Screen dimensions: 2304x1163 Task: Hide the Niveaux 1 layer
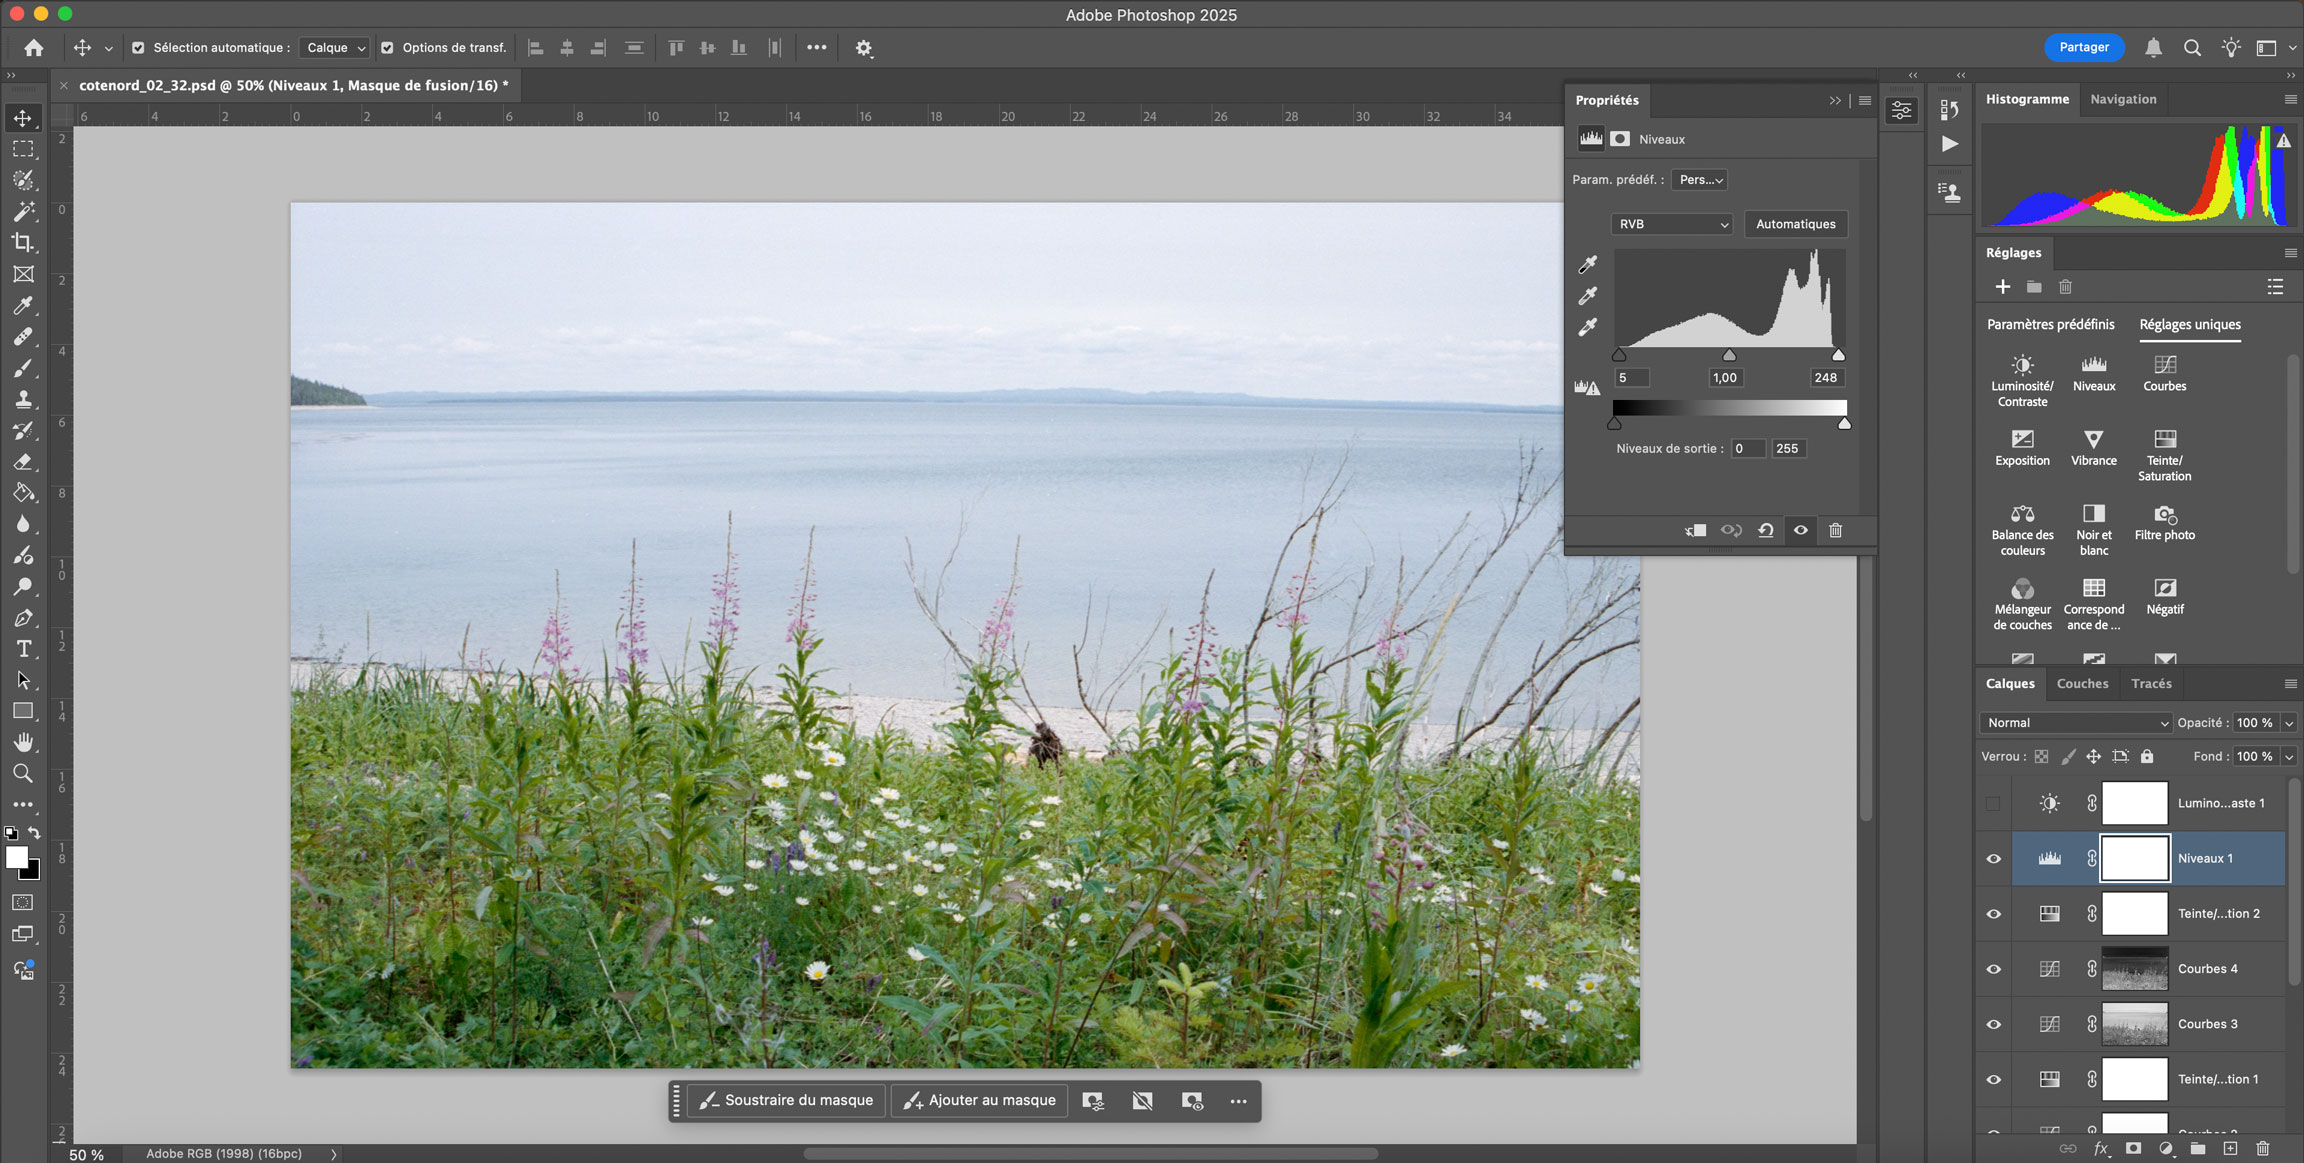[x=1993, y=858]
